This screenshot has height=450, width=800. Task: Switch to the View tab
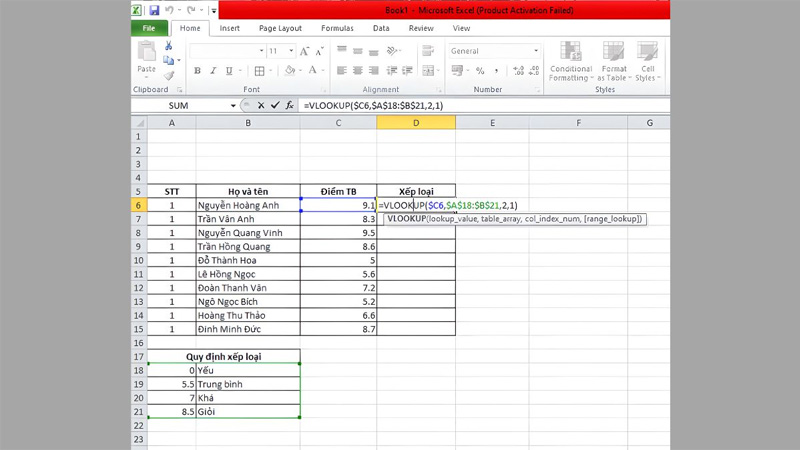click(461, 29)
